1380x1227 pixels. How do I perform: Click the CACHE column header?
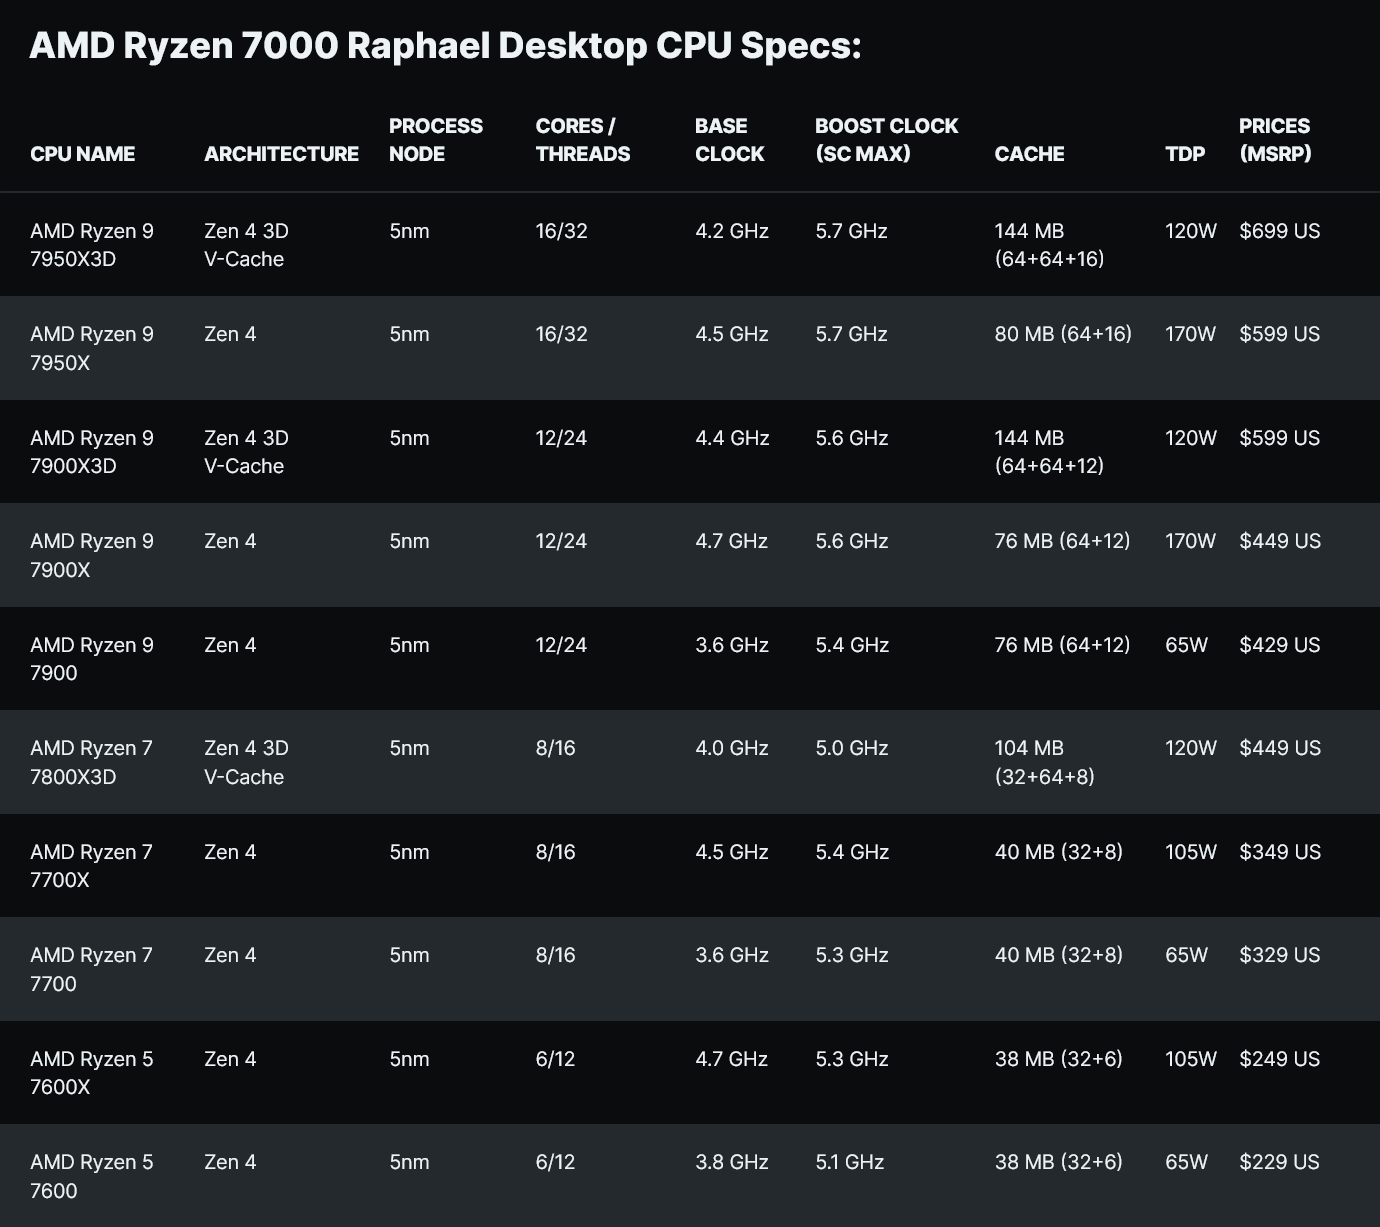[x=1029, y=154]
